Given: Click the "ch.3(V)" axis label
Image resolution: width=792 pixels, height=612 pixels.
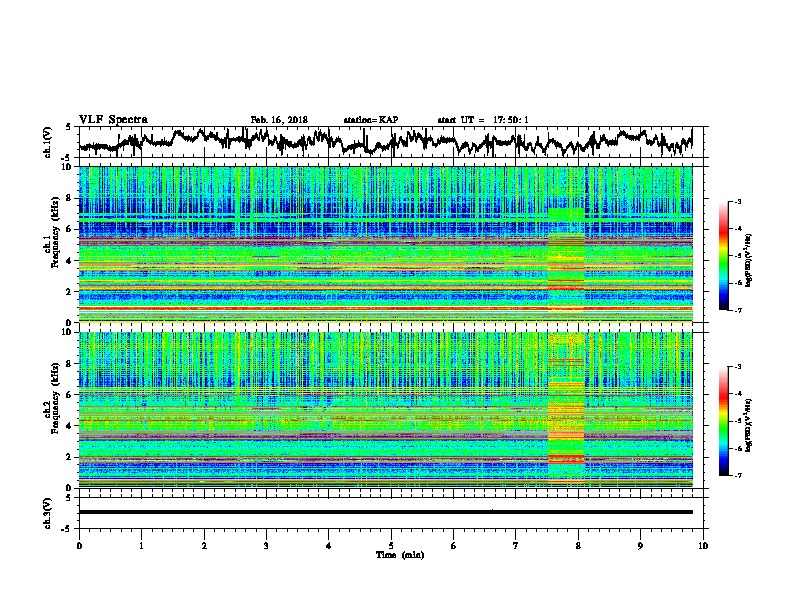Looking at the screenshot, I should tap(48, 513).
